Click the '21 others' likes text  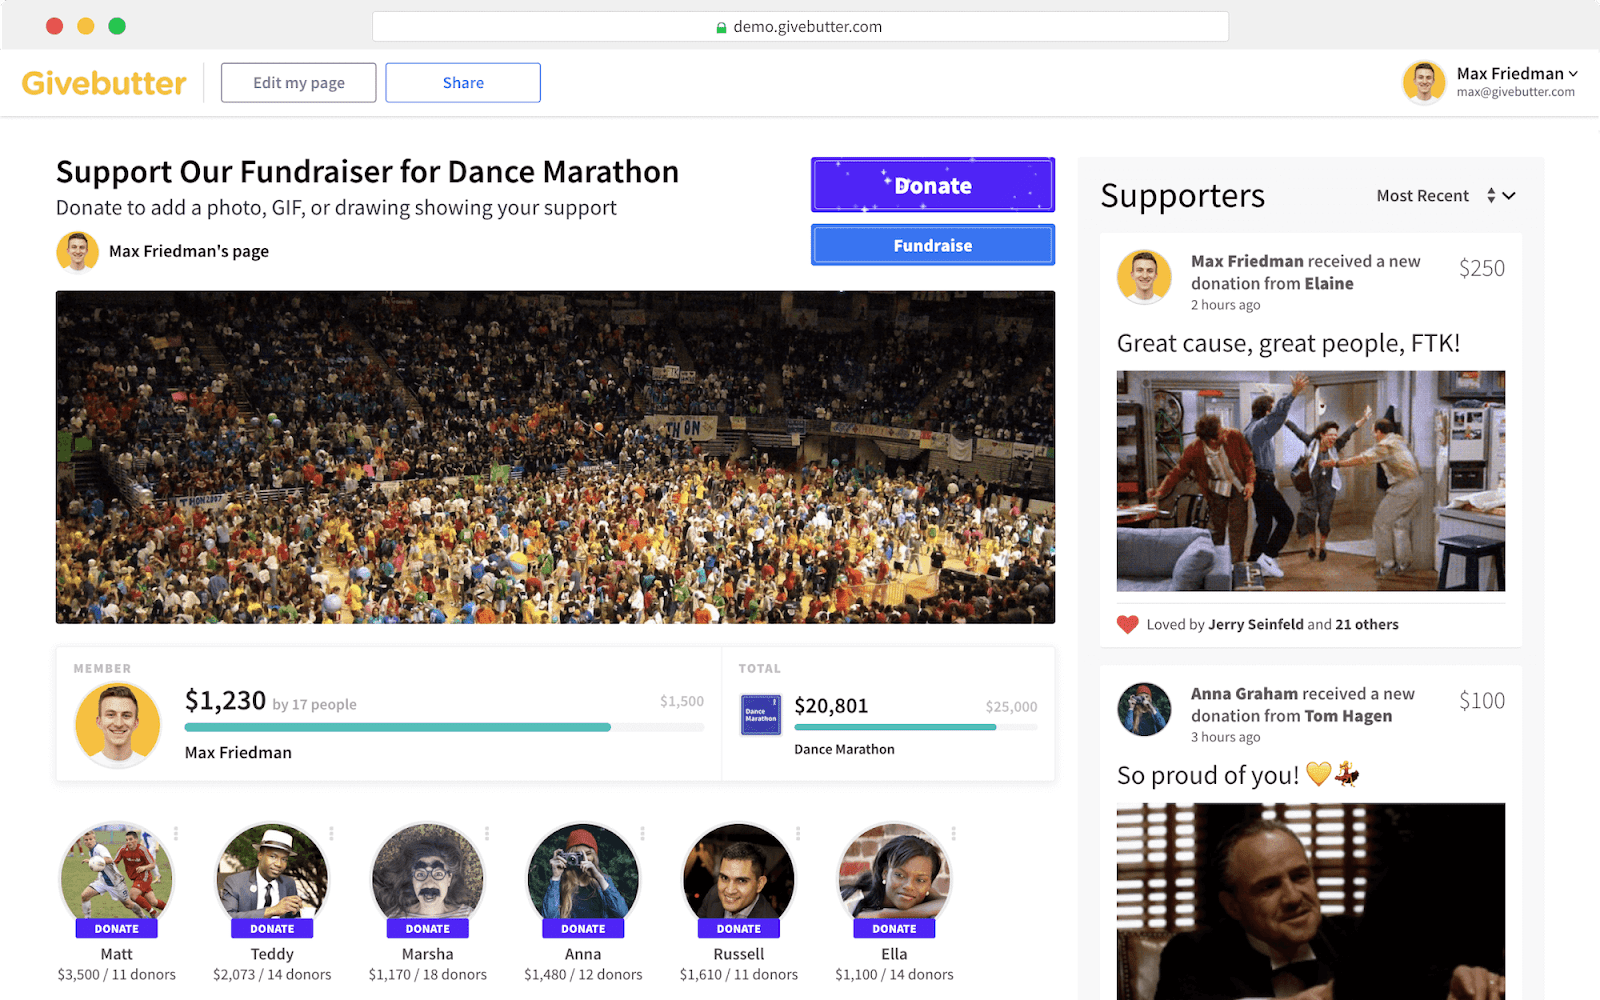pyautogui.click(x=1367, y=624)
